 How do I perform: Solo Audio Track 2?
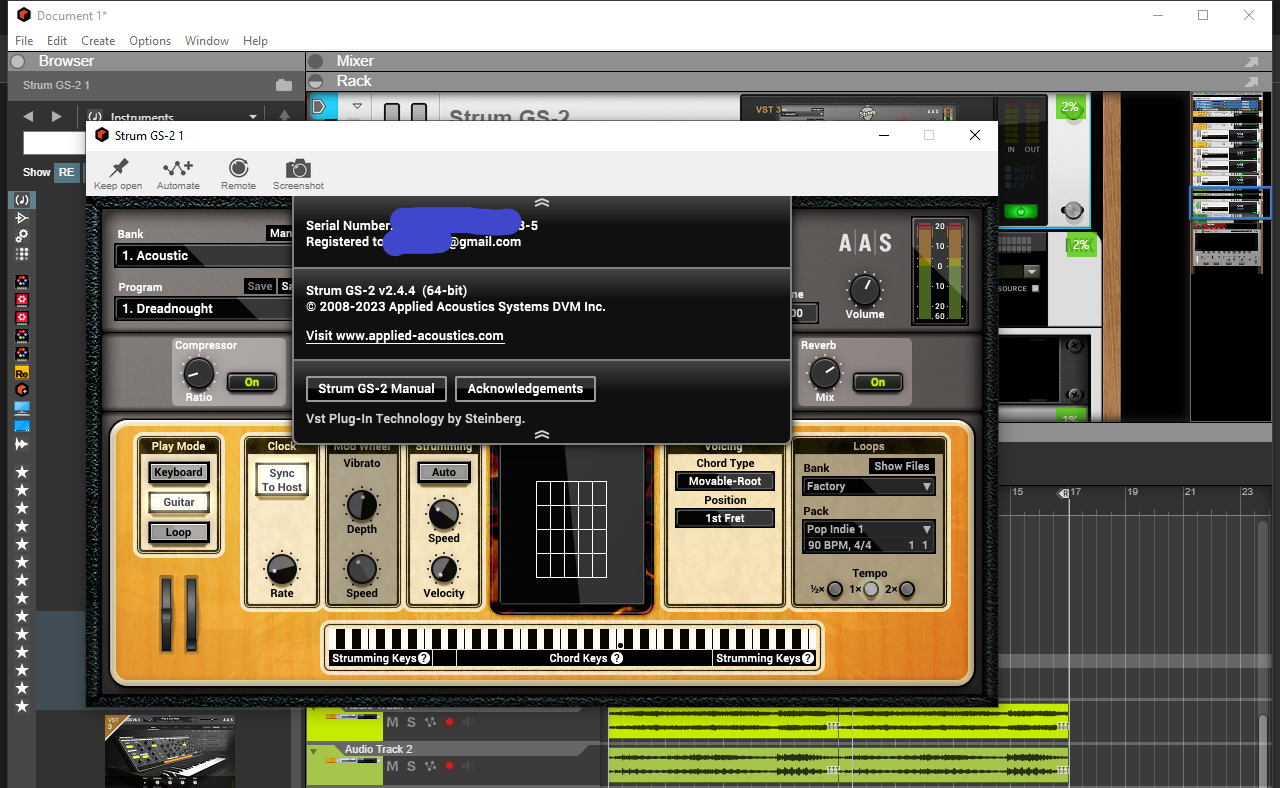tap(411, 766)
